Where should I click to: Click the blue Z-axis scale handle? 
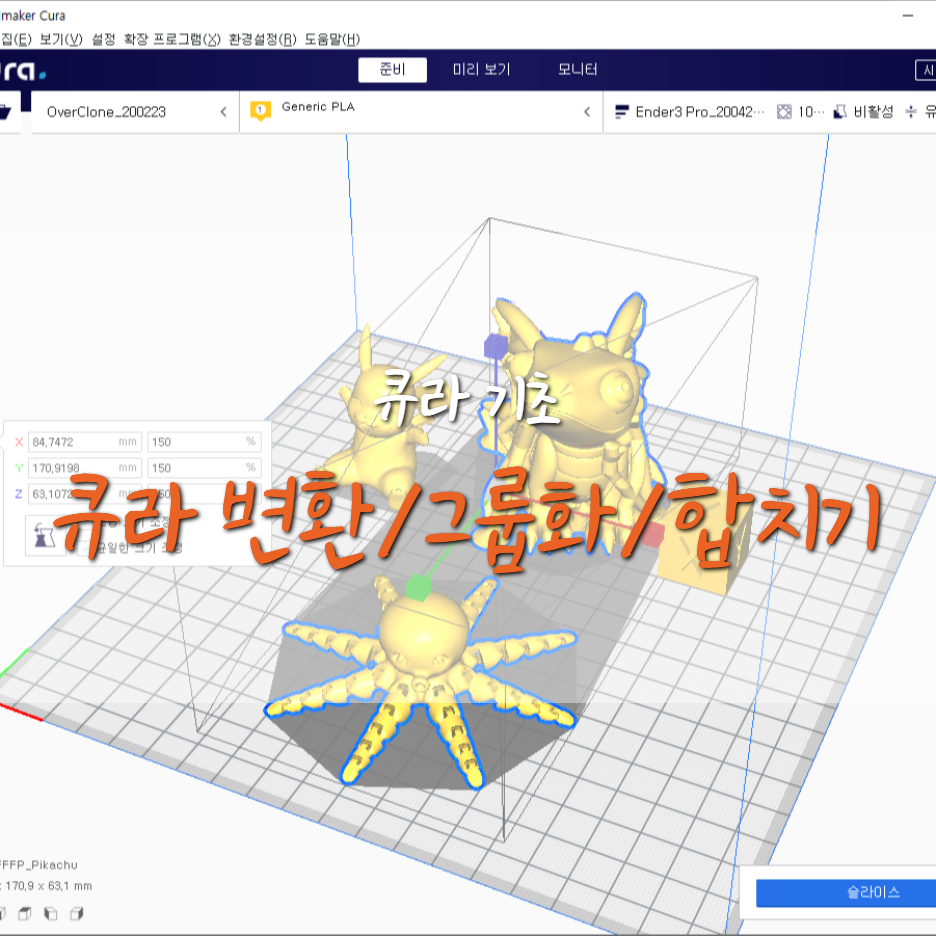coord(495,346)
